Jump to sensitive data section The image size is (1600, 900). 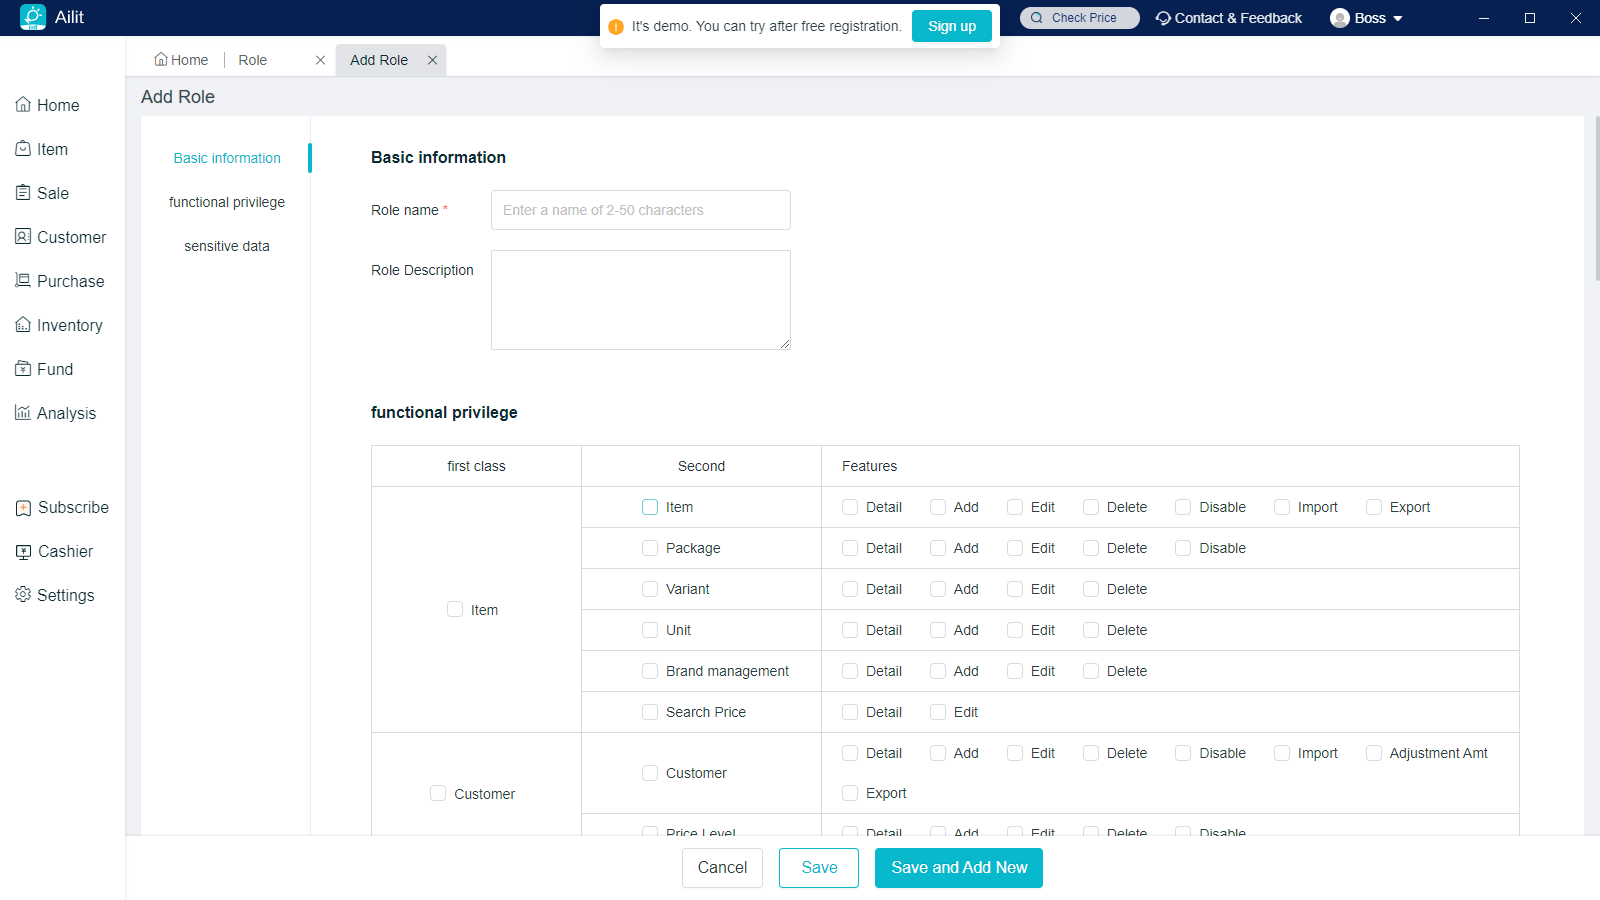pos(227,246)
